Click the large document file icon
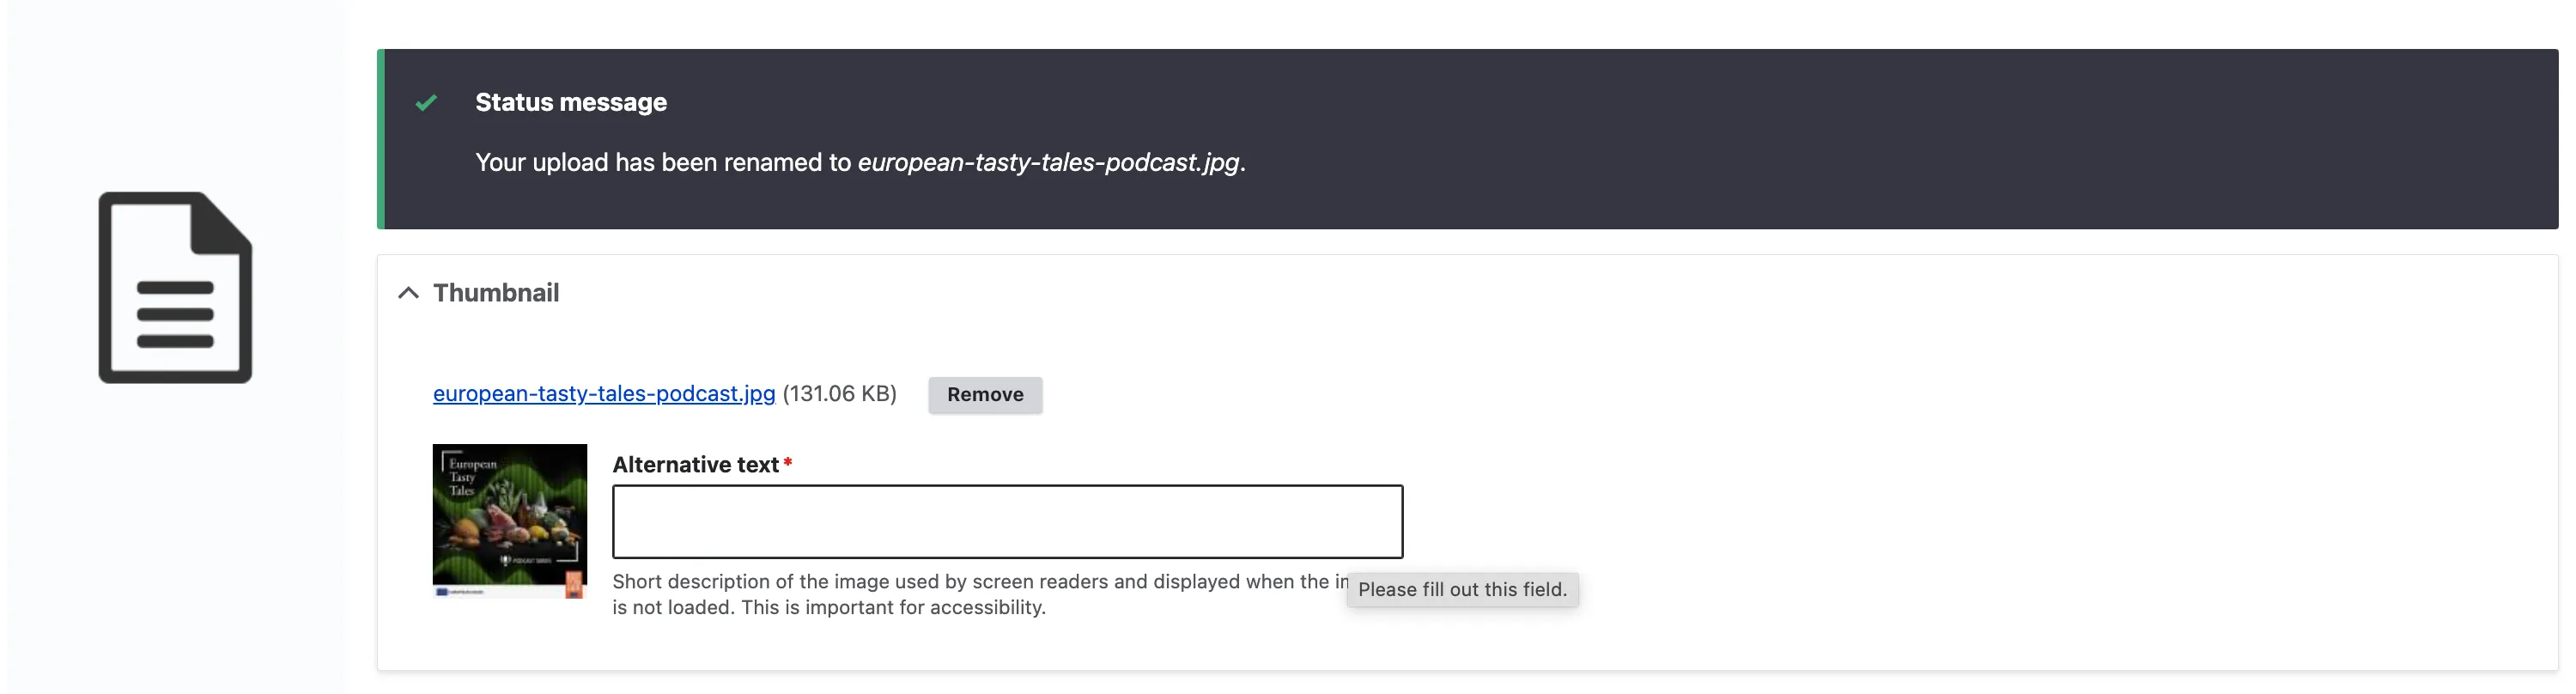 point(175,287)
